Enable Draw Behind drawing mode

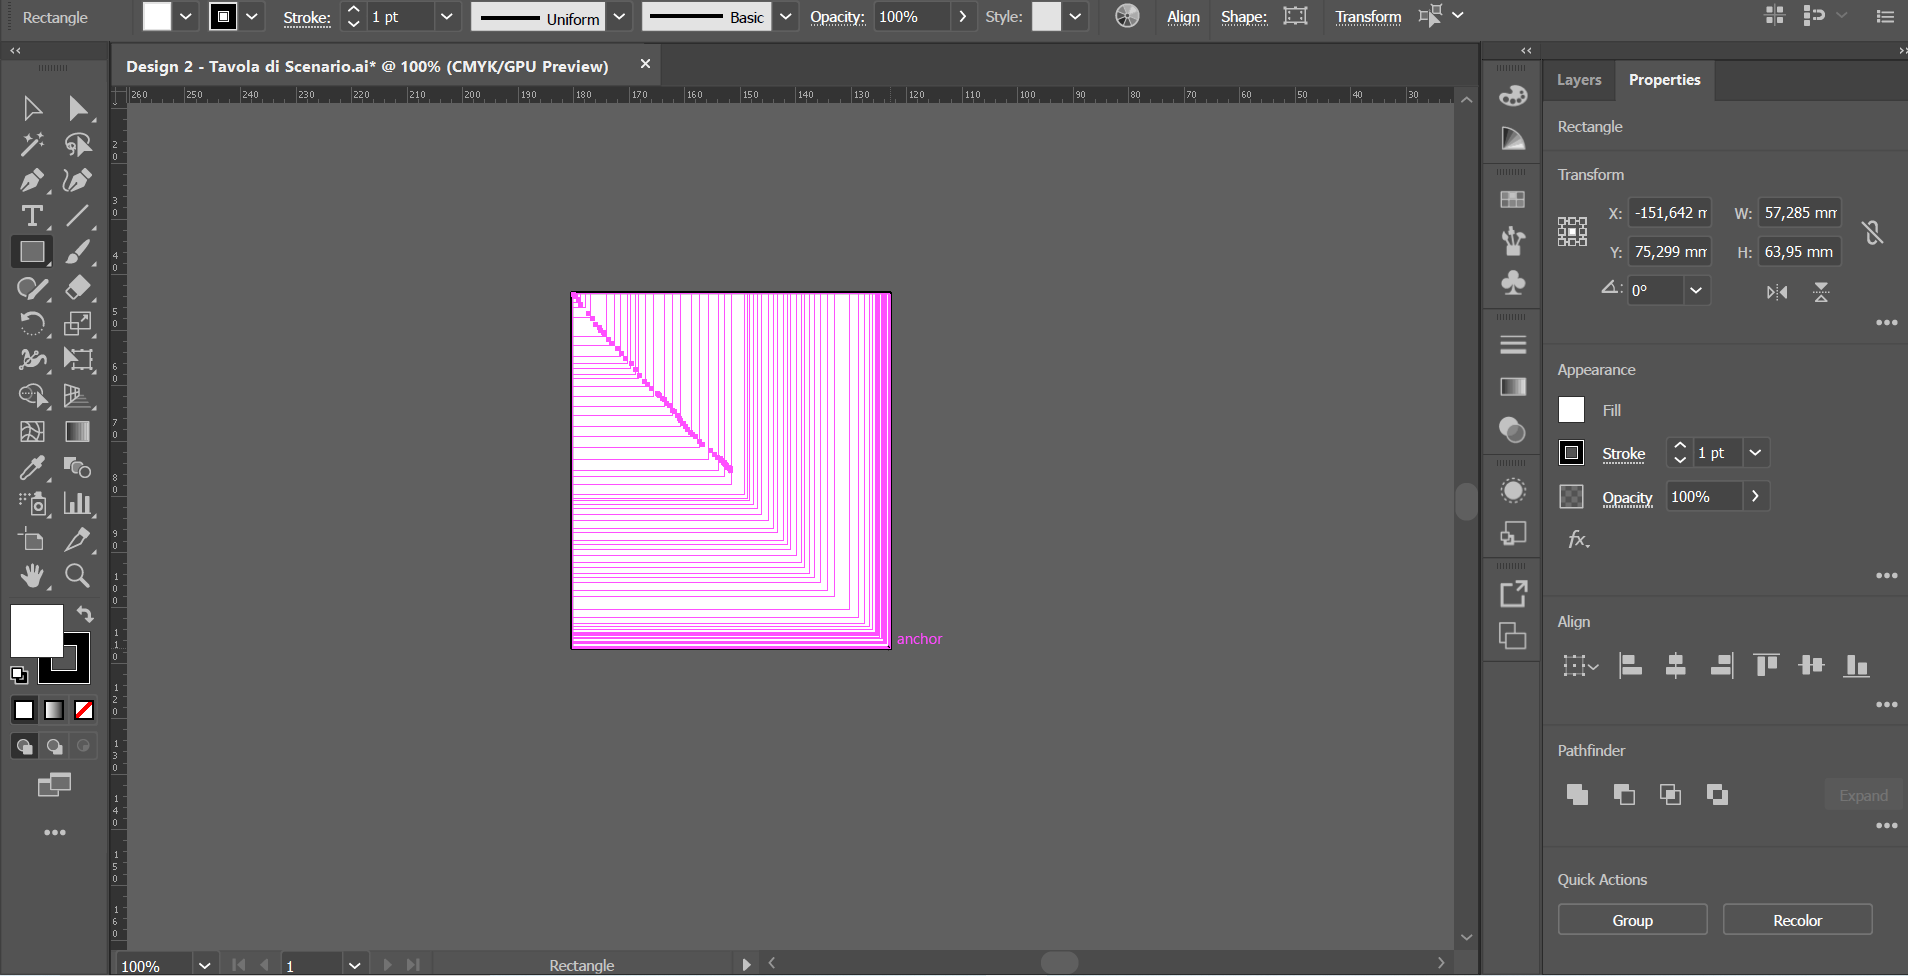[53, 746]
